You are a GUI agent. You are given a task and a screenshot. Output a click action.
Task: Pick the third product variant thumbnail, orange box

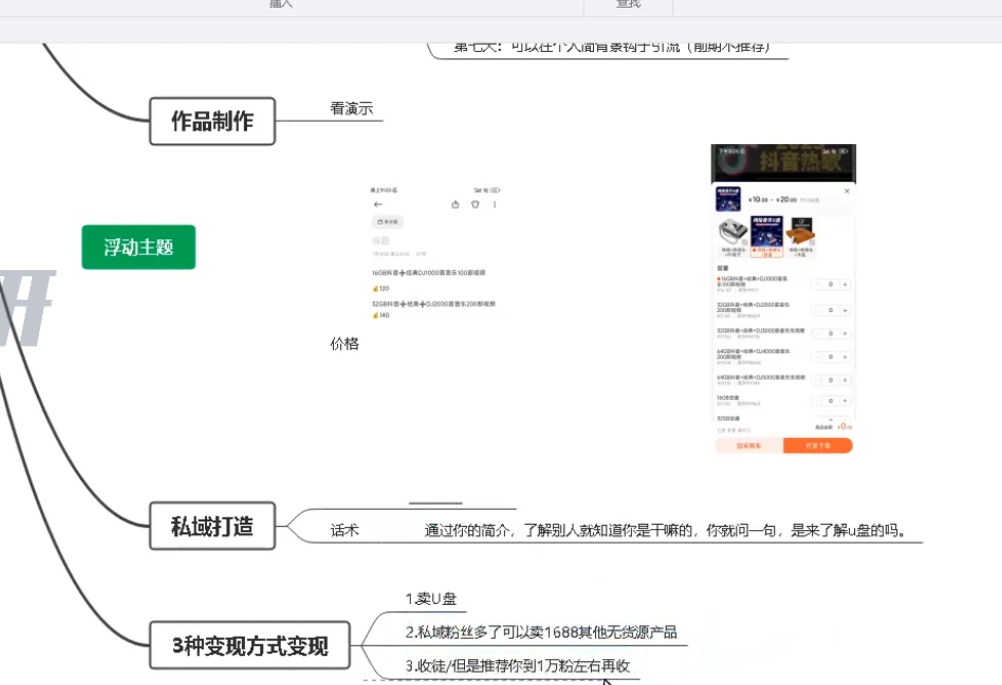click(801, 232)
